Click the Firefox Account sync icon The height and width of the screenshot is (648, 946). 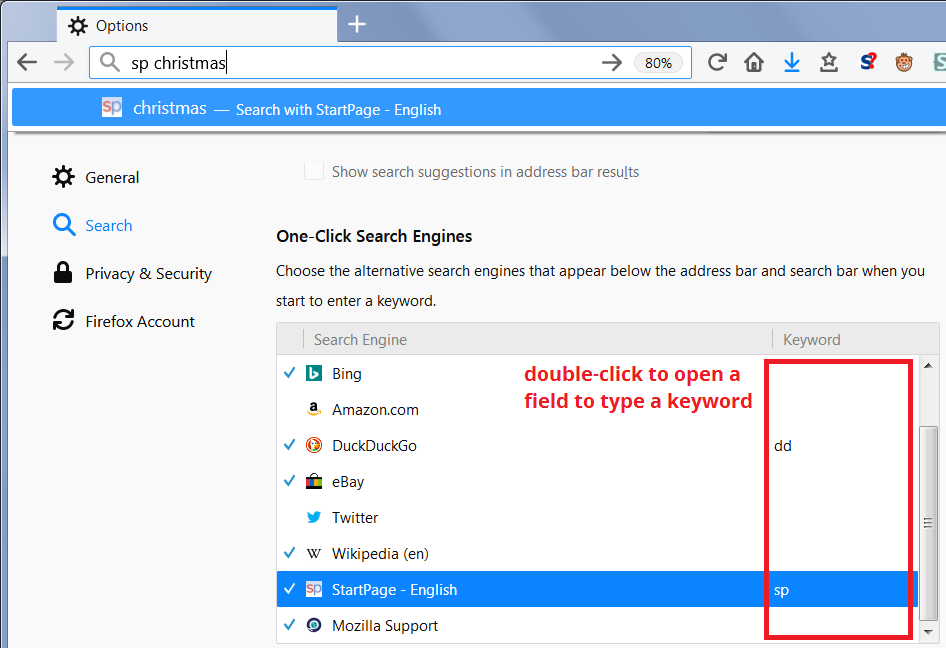63,320
